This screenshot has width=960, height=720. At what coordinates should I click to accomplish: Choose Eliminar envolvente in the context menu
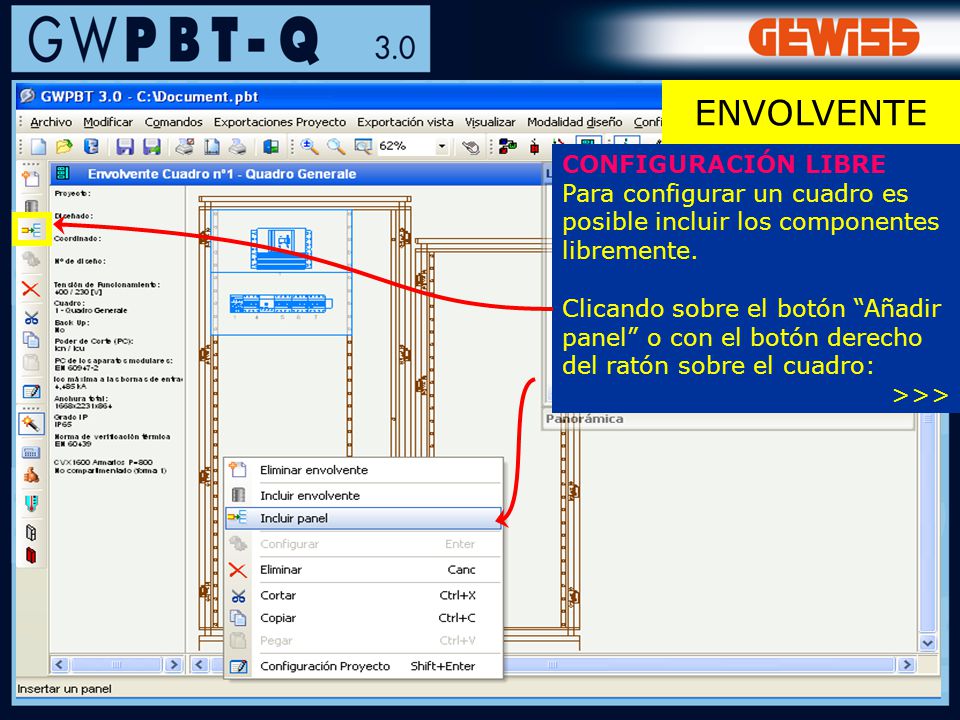pyautogui.click(x=364, y=470)
